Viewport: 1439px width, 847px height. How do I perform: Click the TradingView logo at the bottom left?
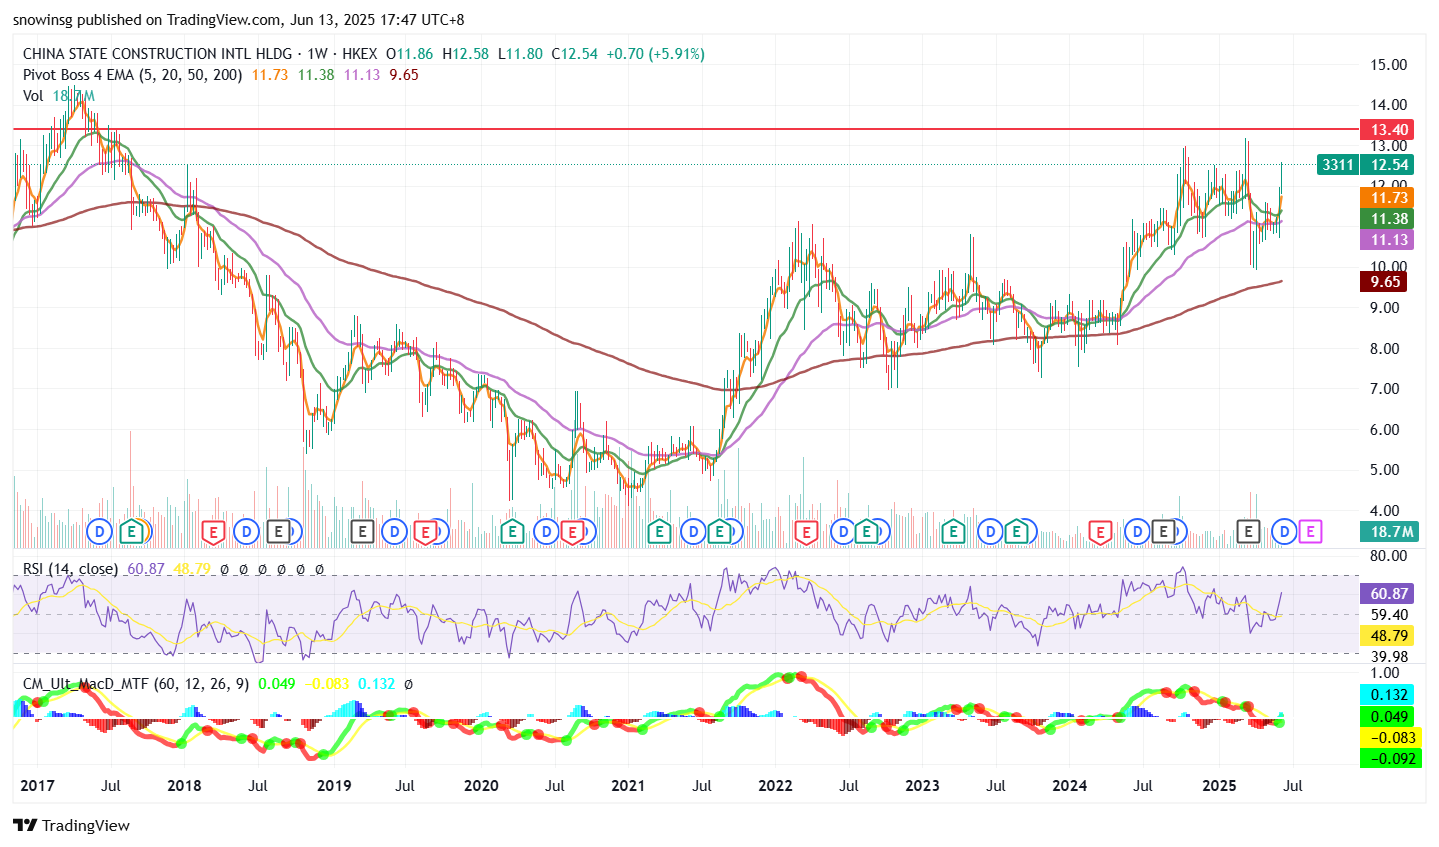(x=71, y=825)
